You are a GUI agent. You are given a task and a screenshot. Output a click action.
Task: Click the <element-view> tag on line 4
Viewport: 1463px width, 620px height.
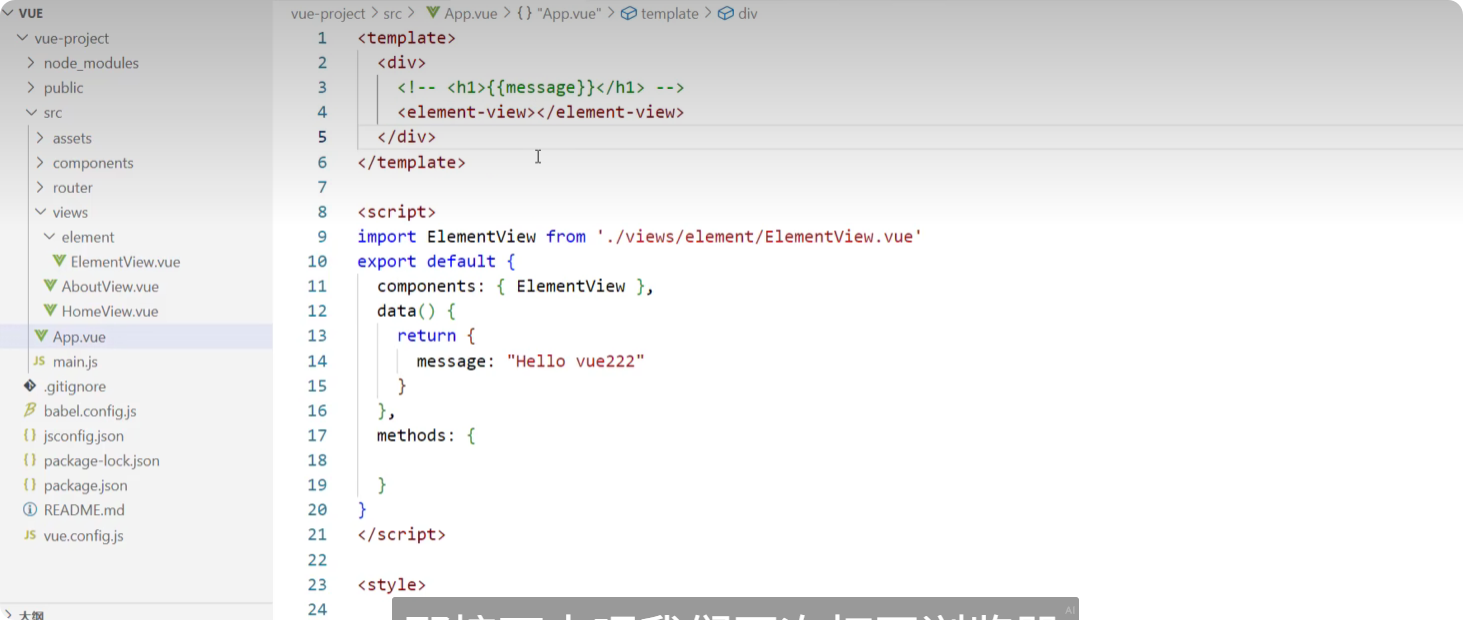540,112
